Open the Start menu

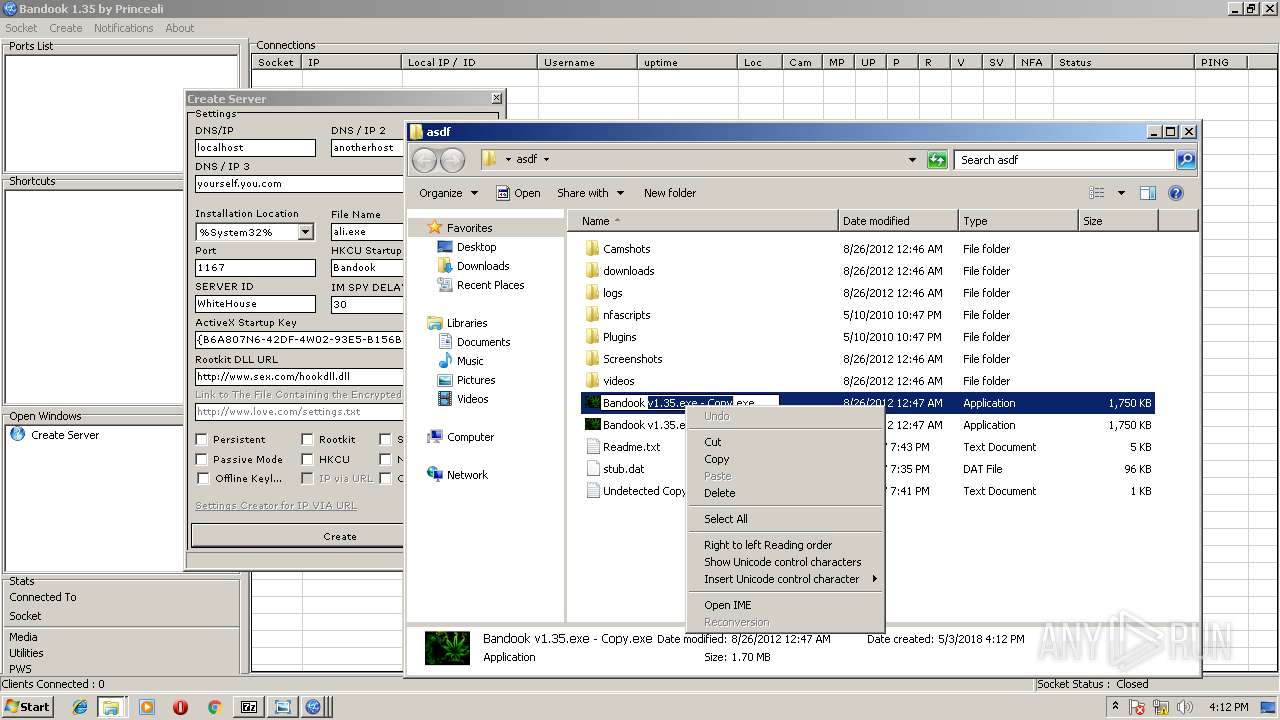tap(28, 707)
